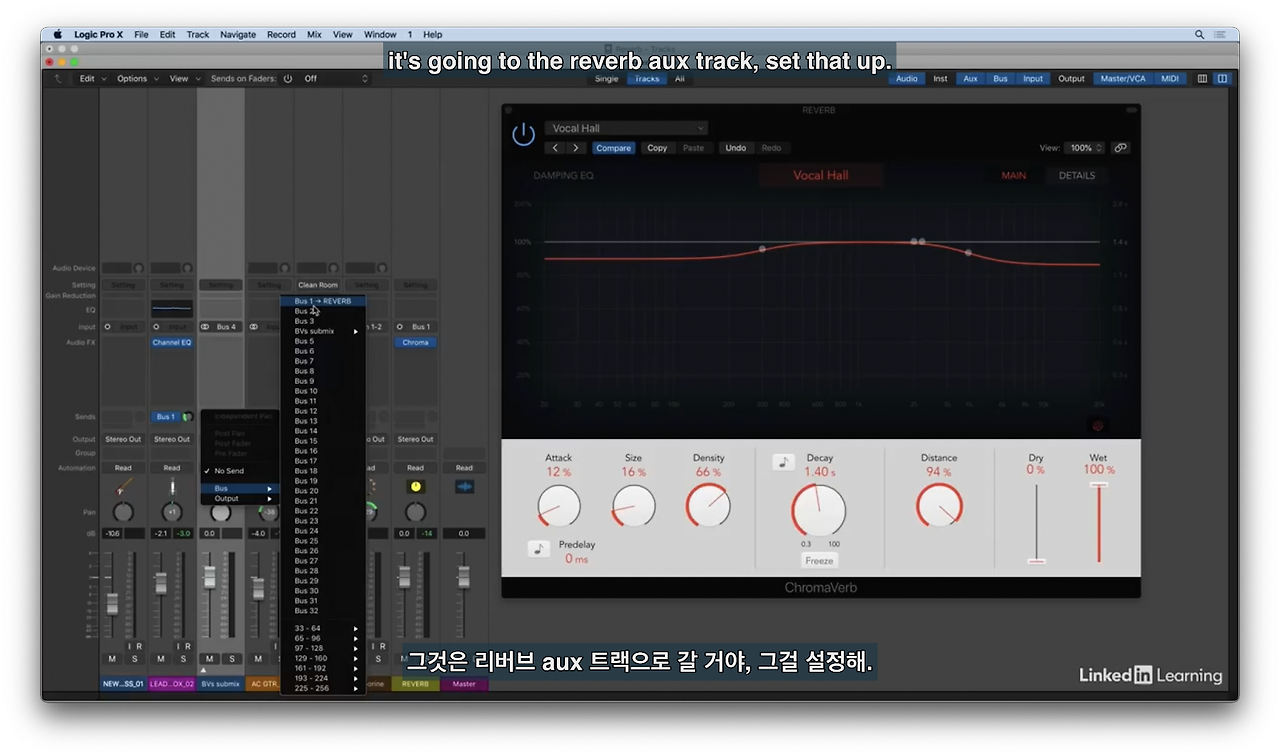
Task: Switch to narrow channel strip view icon
Action: (1202, 79)
